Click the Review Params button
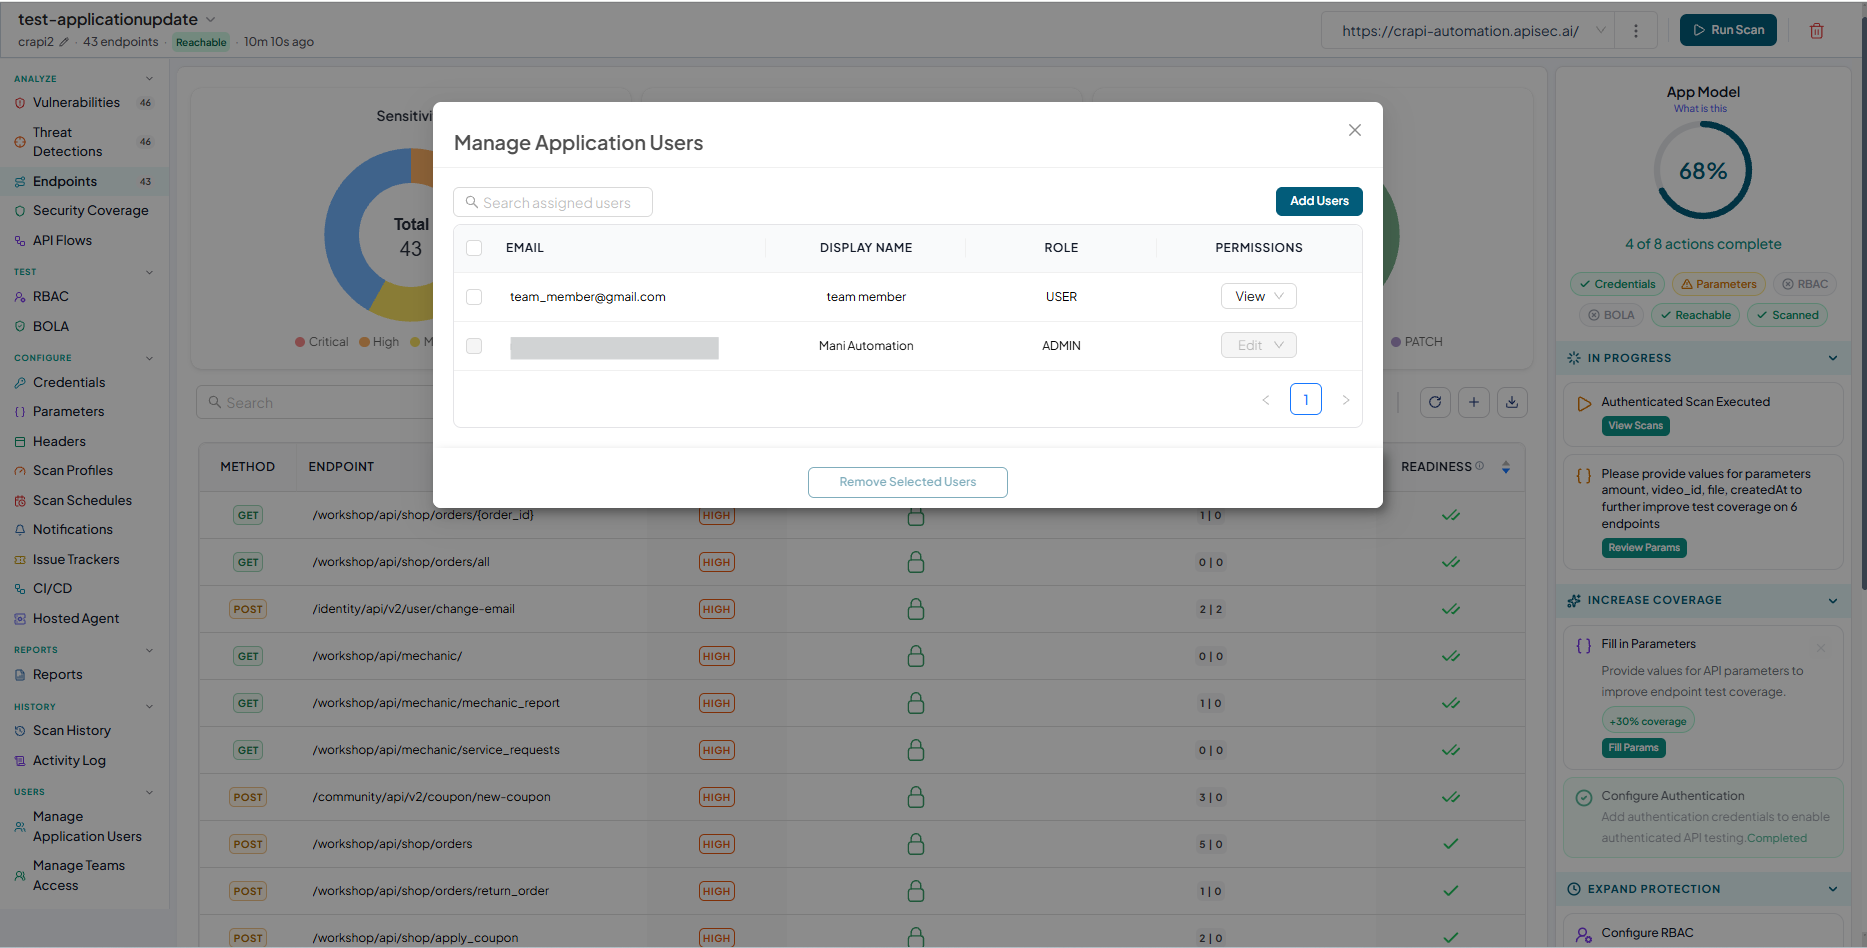This screenshot has height=948, width=1867. pyautogui.click(x=1644, y=548)
